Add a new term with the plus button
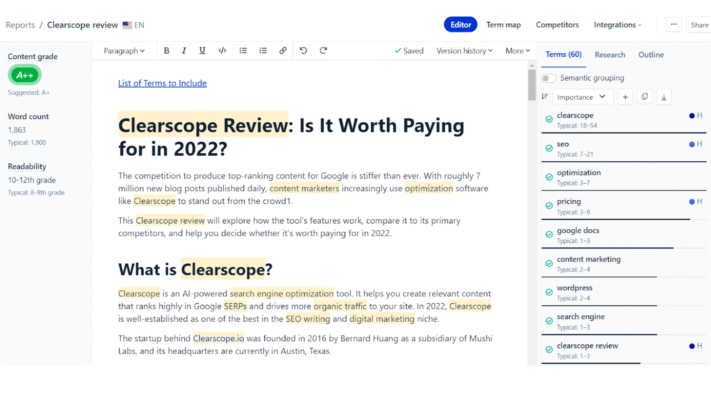The image size is (711, 400). (625, 97)
